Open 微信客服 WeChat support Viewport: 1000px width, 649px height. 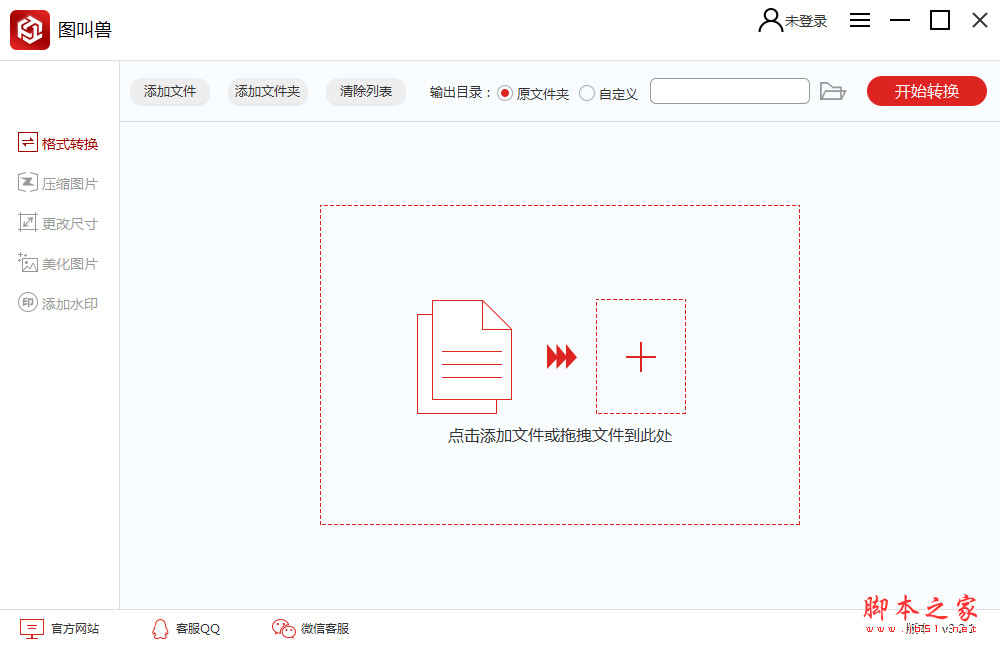(x=313, y=628)
